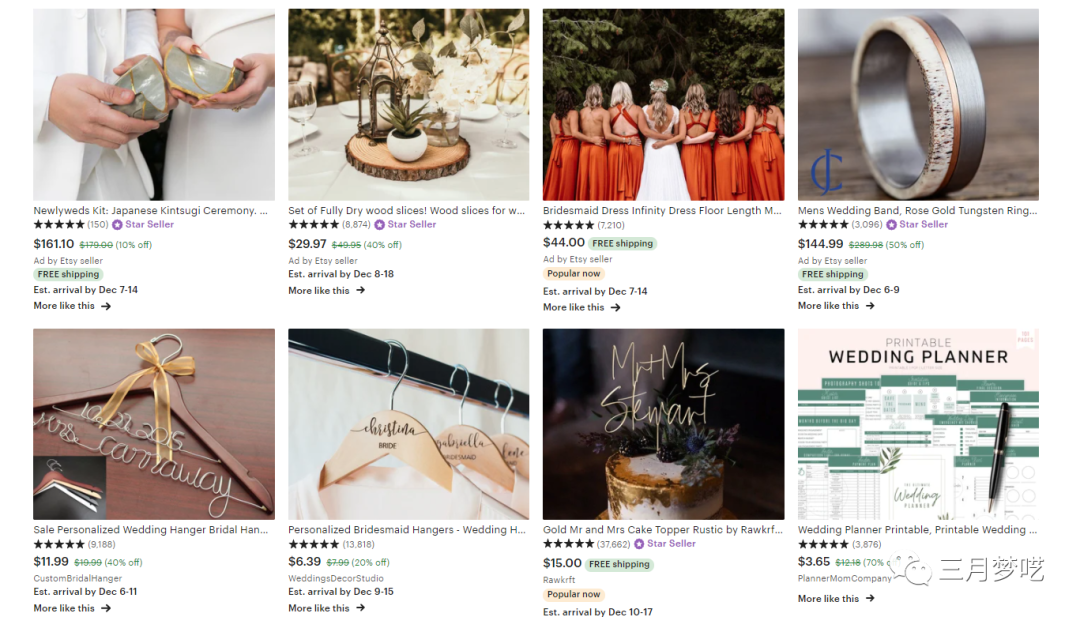Click the star rating of Wedding Planner Printable
This screenshot has height=617, width=1080.
[x=823, y=544]
